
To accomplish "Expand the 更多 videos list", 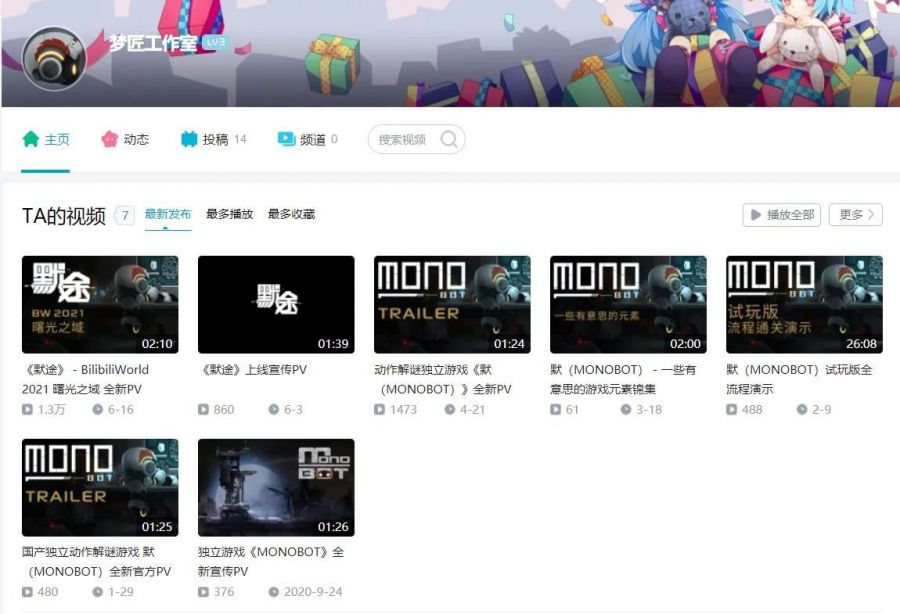I will point(856,215).
